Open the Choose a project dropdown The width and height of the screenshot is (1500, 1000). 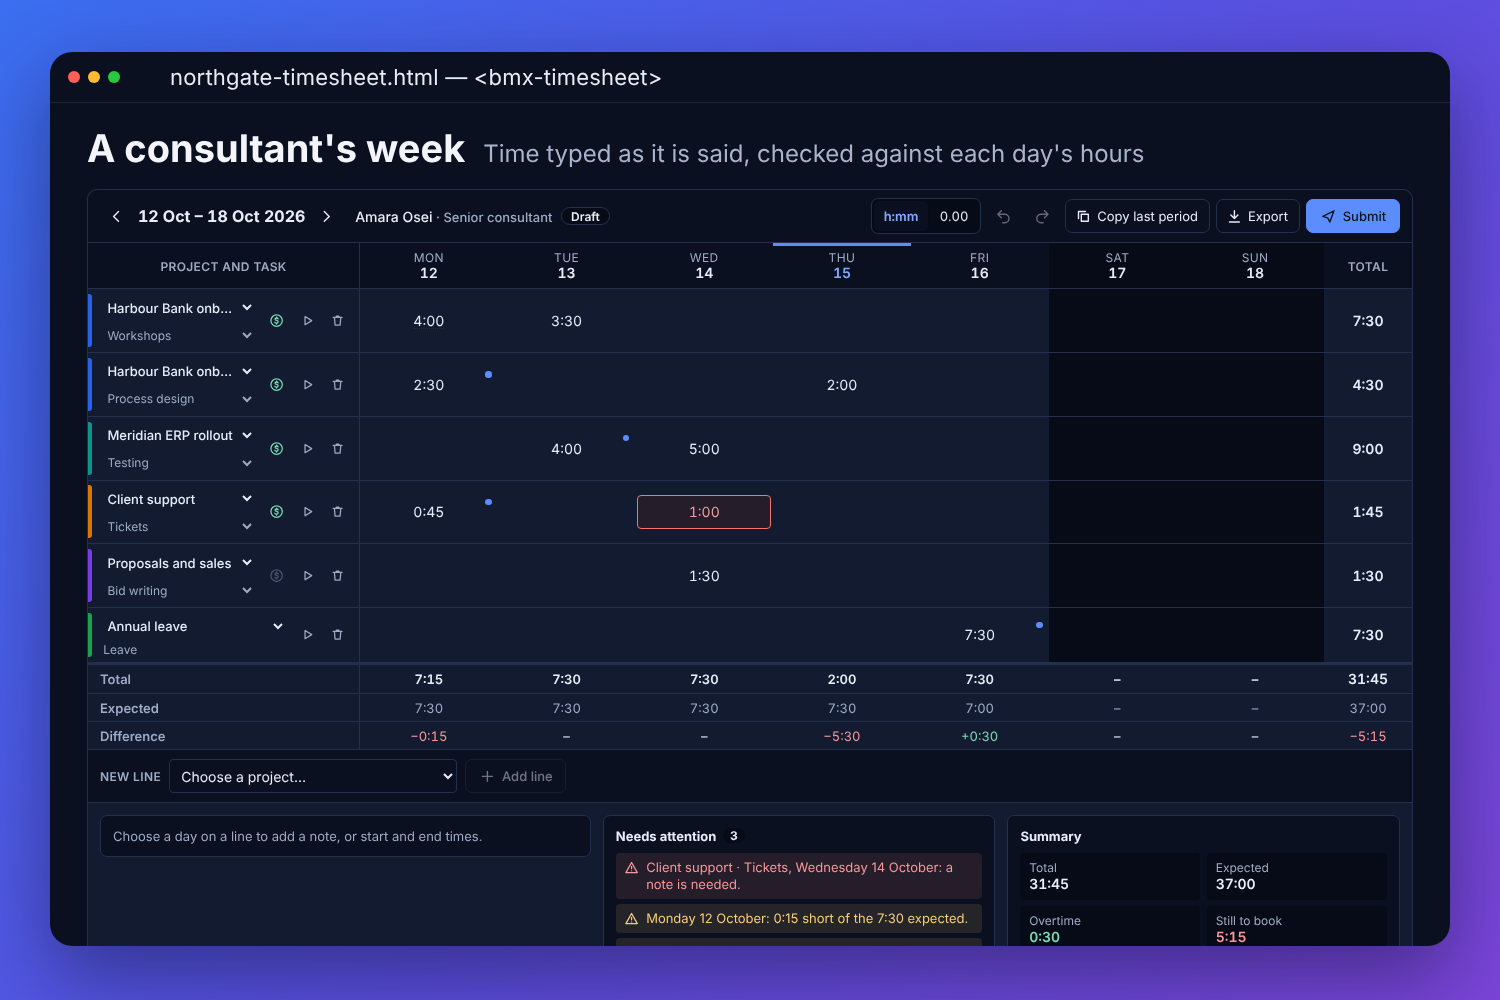(x=313, y=777)
